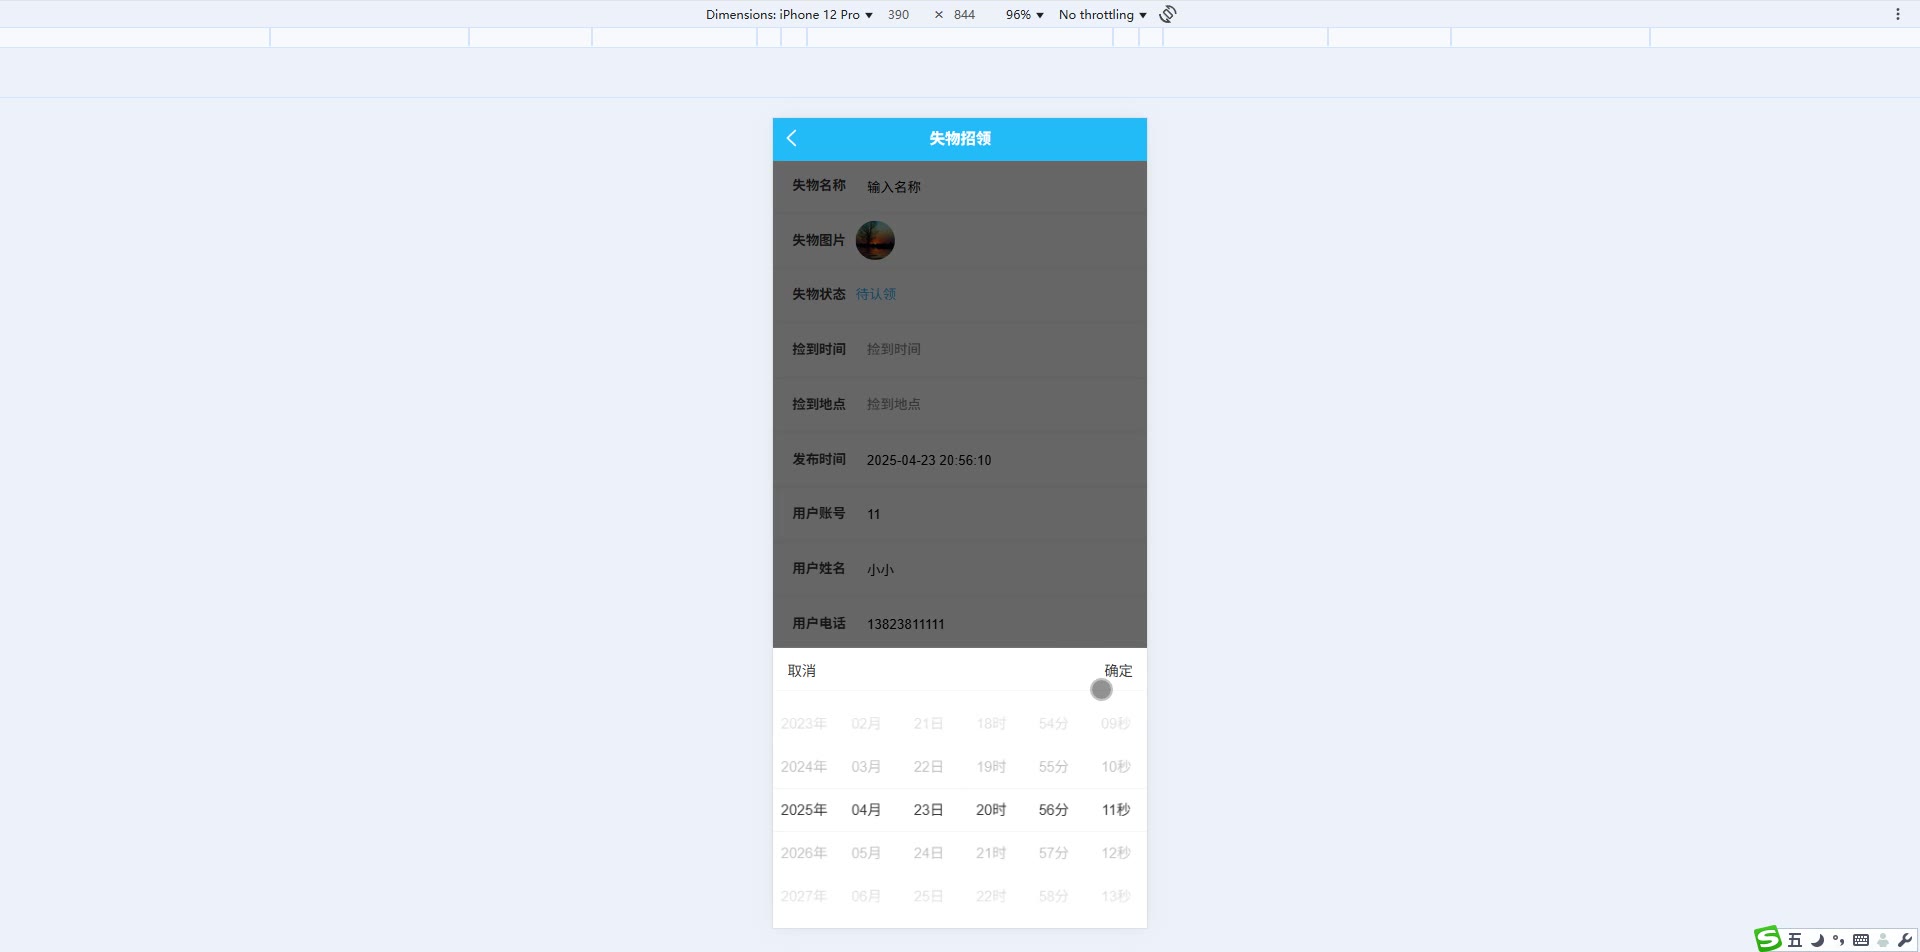Select 22时 in the hour column
Viewport: 1920px width, 952px height.
coord(991,896)
